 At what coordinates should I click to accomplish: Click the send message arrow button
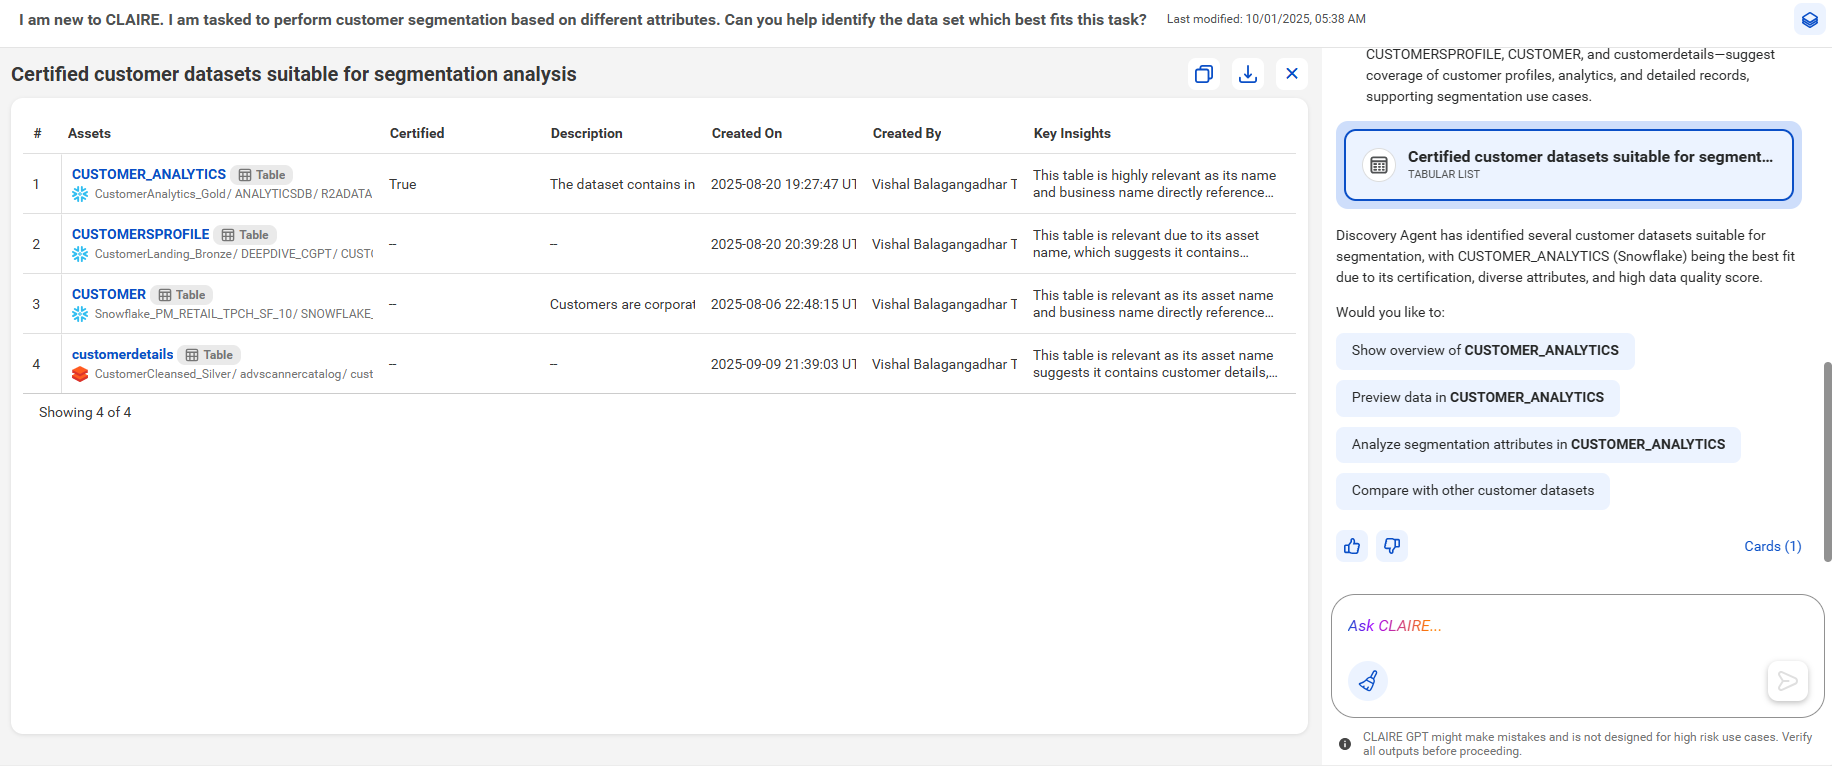(x=1788, y=681)
